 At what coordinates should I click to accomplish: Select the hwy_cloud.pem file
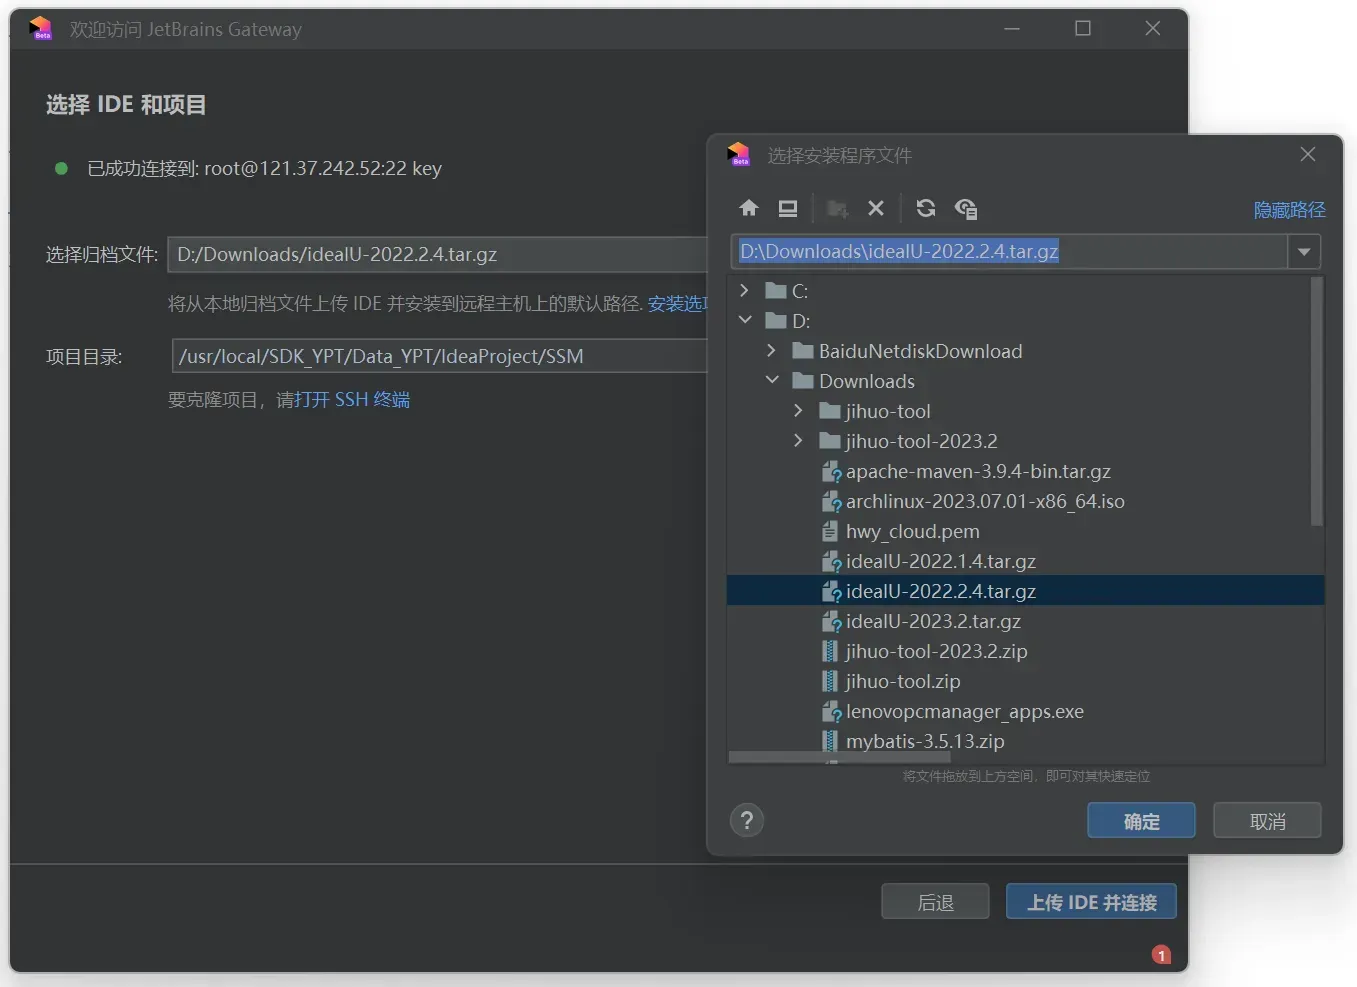[912, 531]
